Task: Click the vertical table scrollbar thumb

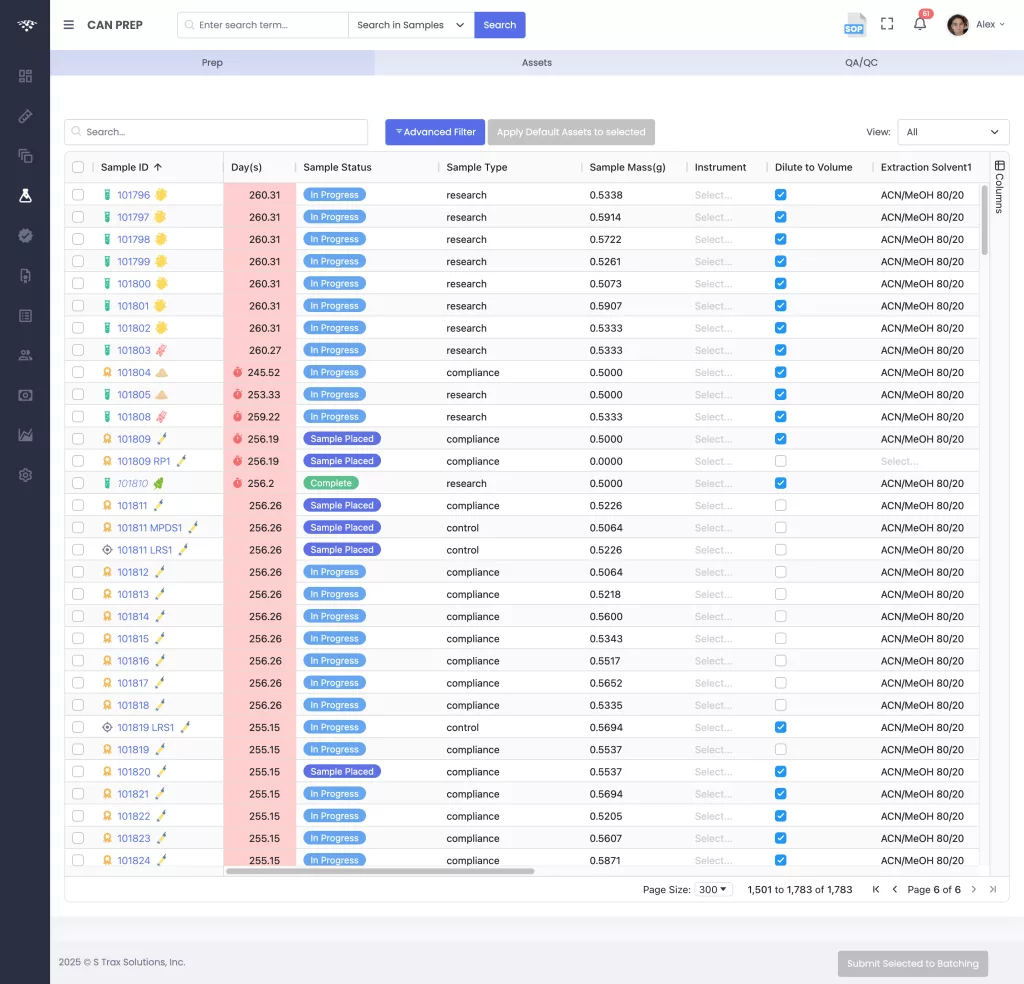Action: pyautogui.click(x=984, y=220)
